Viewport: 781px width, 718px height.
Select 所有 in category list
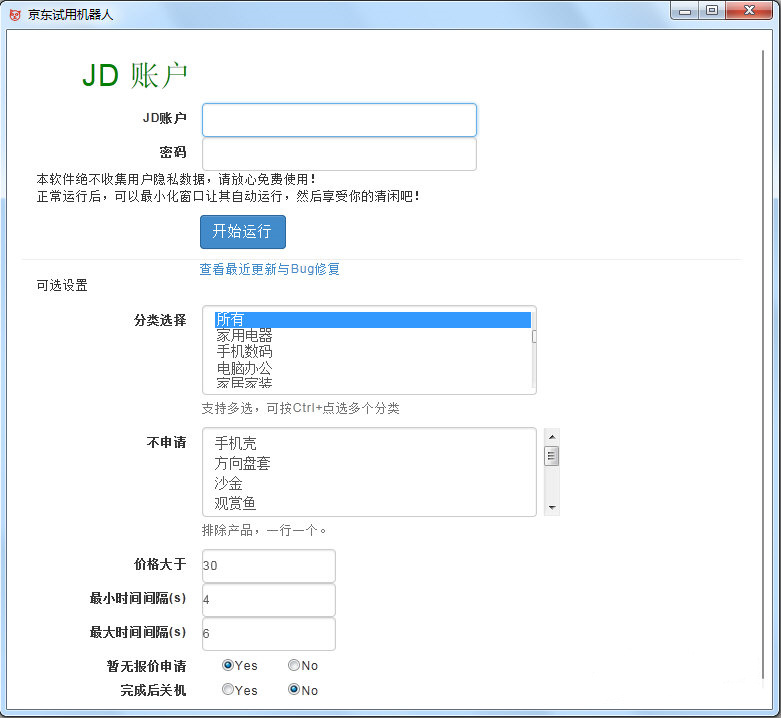[372, 320]
